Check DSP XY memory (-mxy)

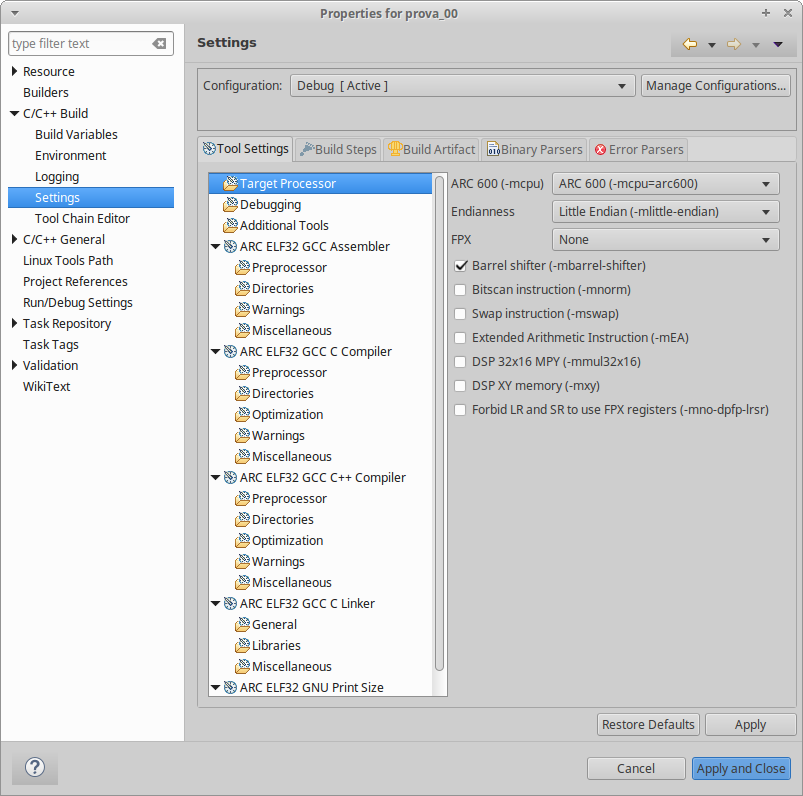click(460, 386)
